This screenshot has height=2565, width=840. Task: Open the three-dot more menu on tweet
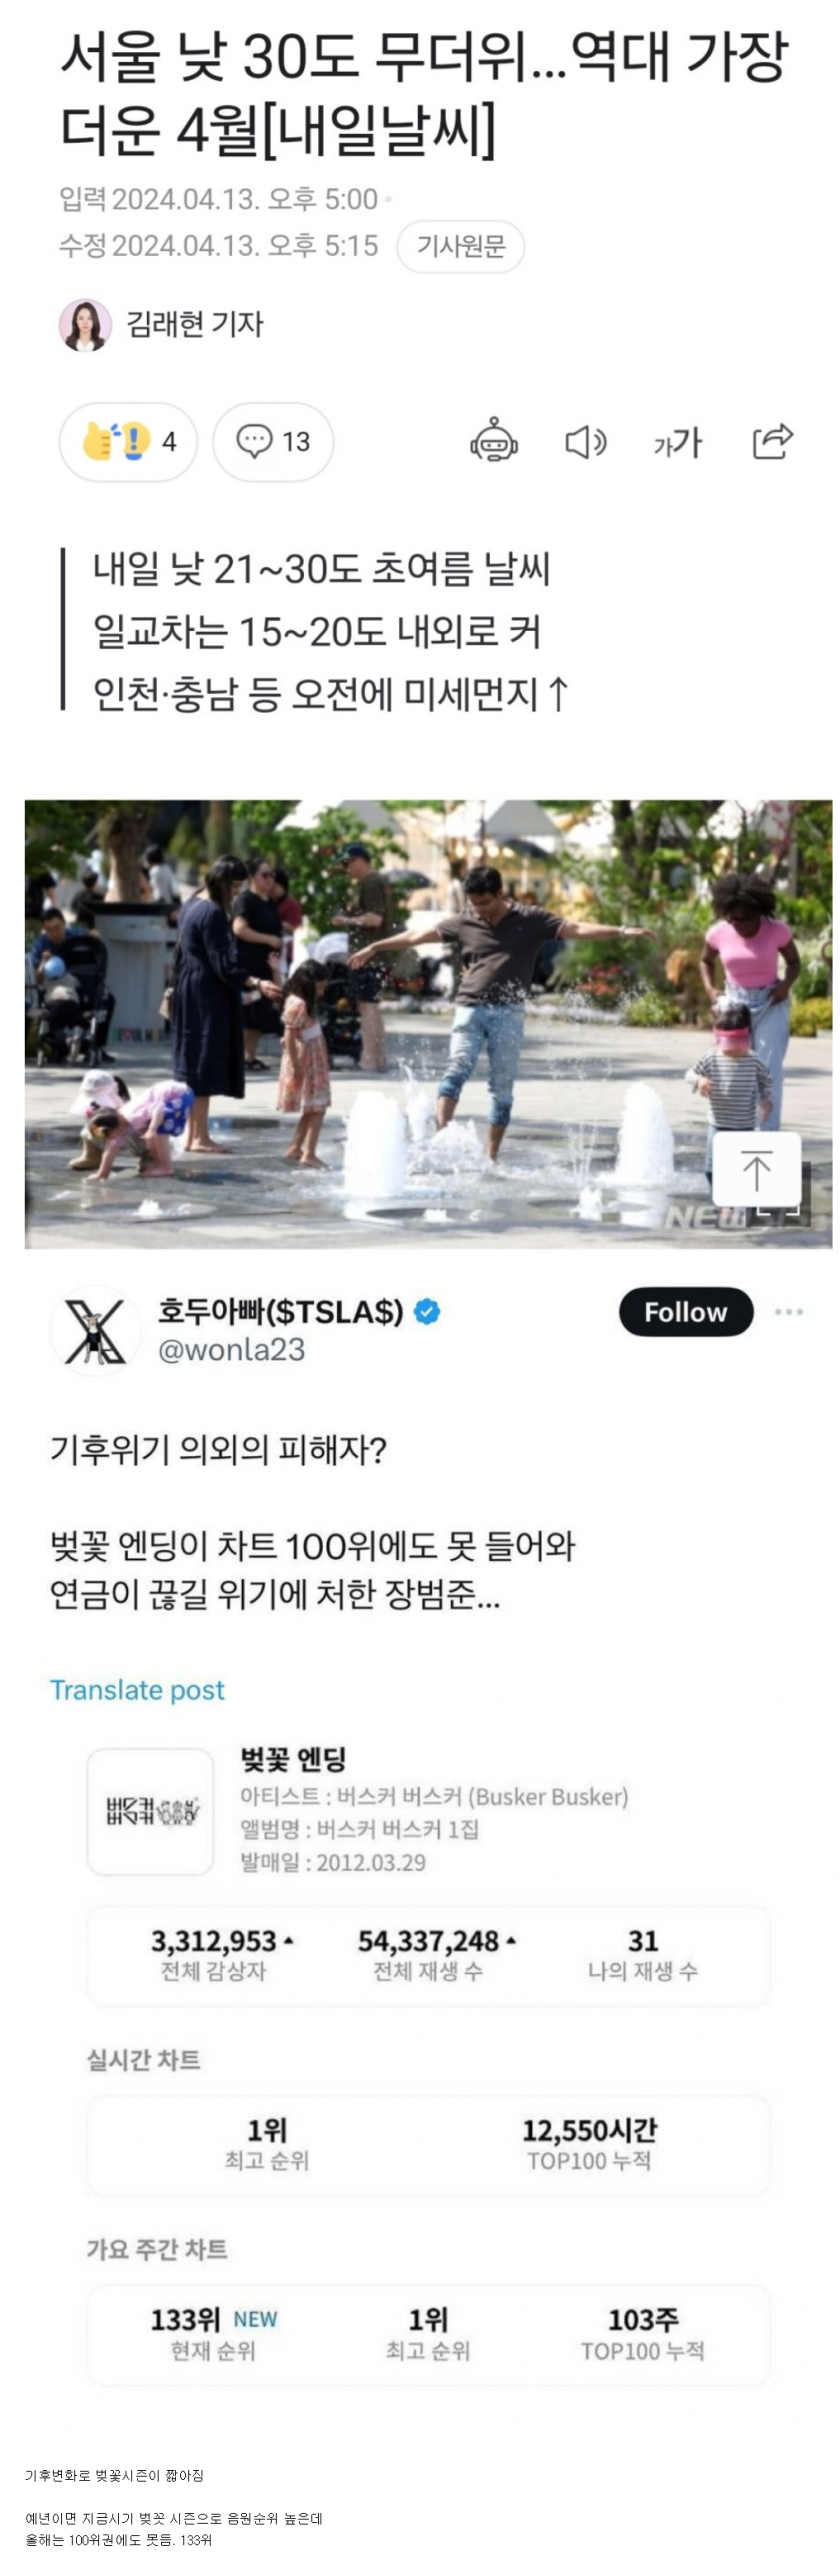pyautogui.click(x=788, y=1311)
